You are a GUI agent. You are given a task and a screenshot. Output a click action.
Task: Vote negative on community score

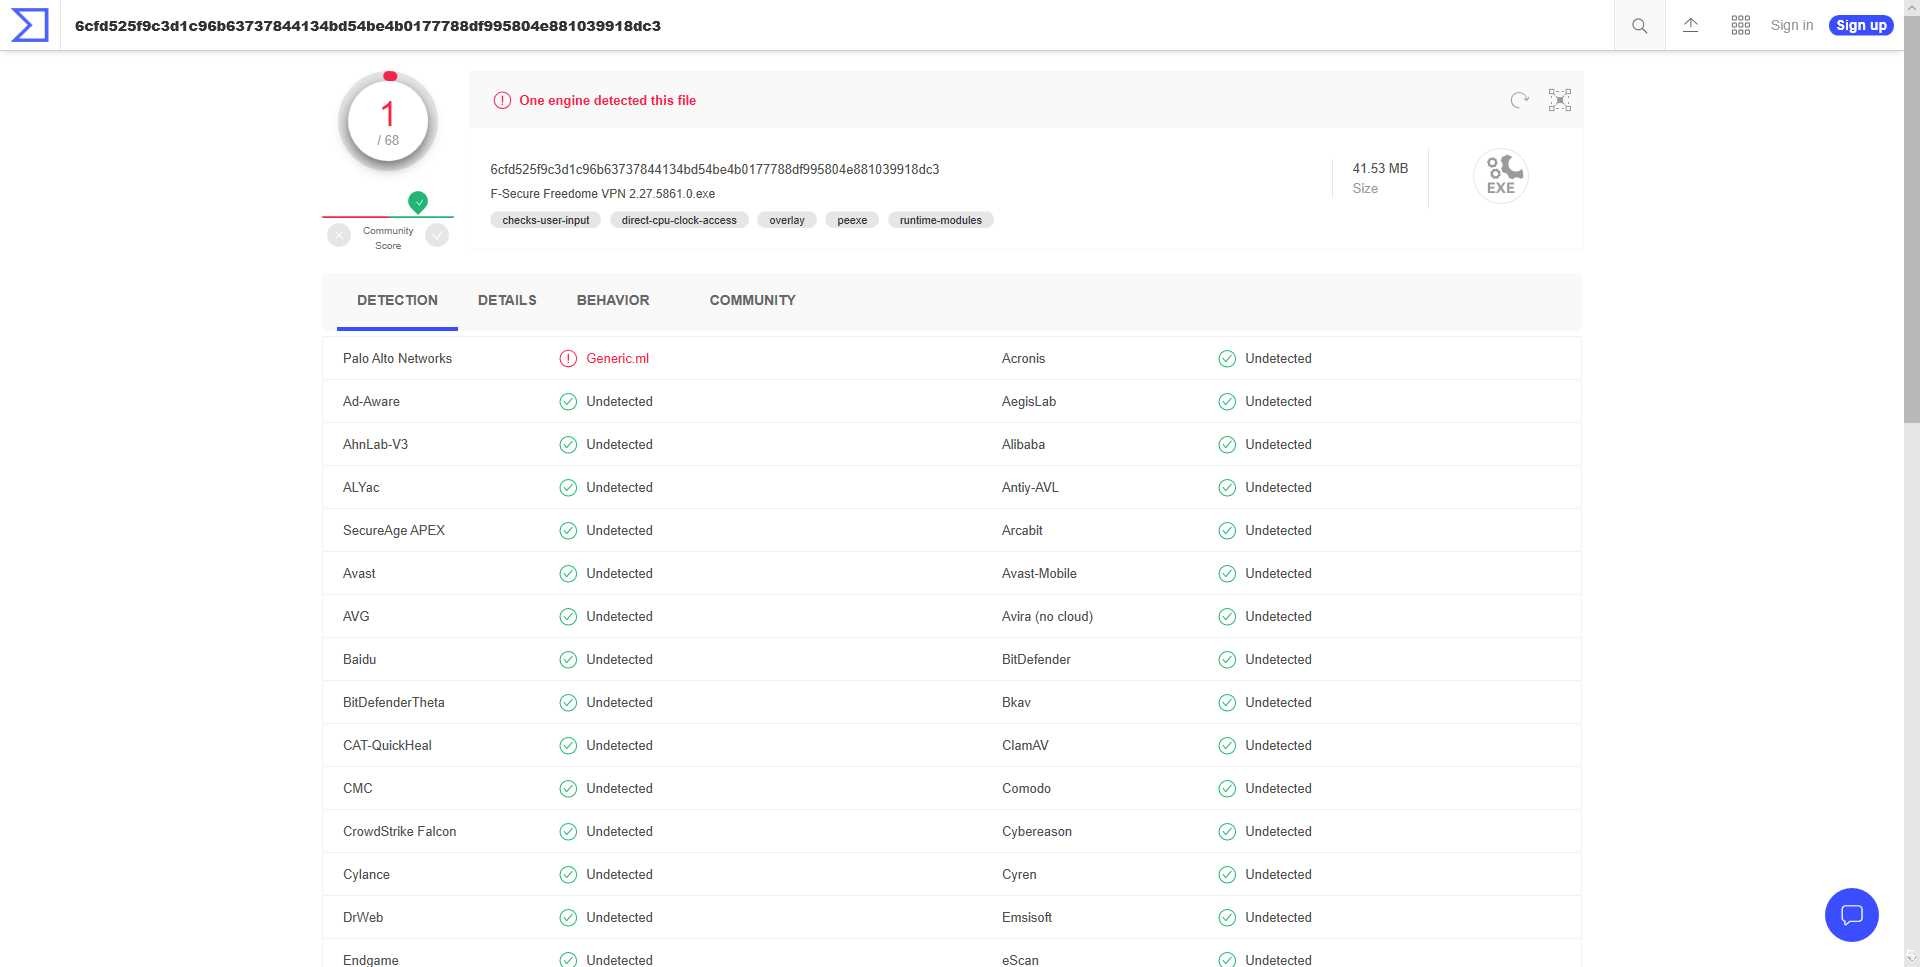pyautogui.click(x=339, y=235)
